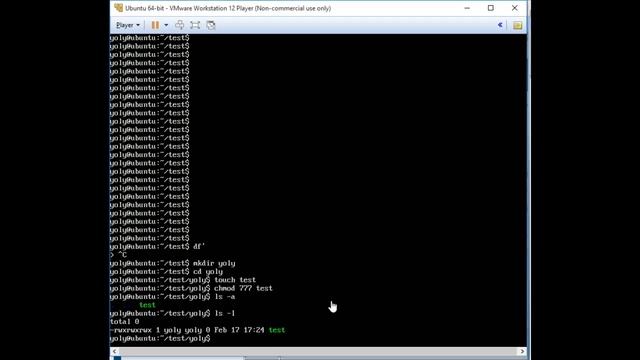Pause the virtual machine
The width and height of the screenshot is (640, 360).
(155, 25)
